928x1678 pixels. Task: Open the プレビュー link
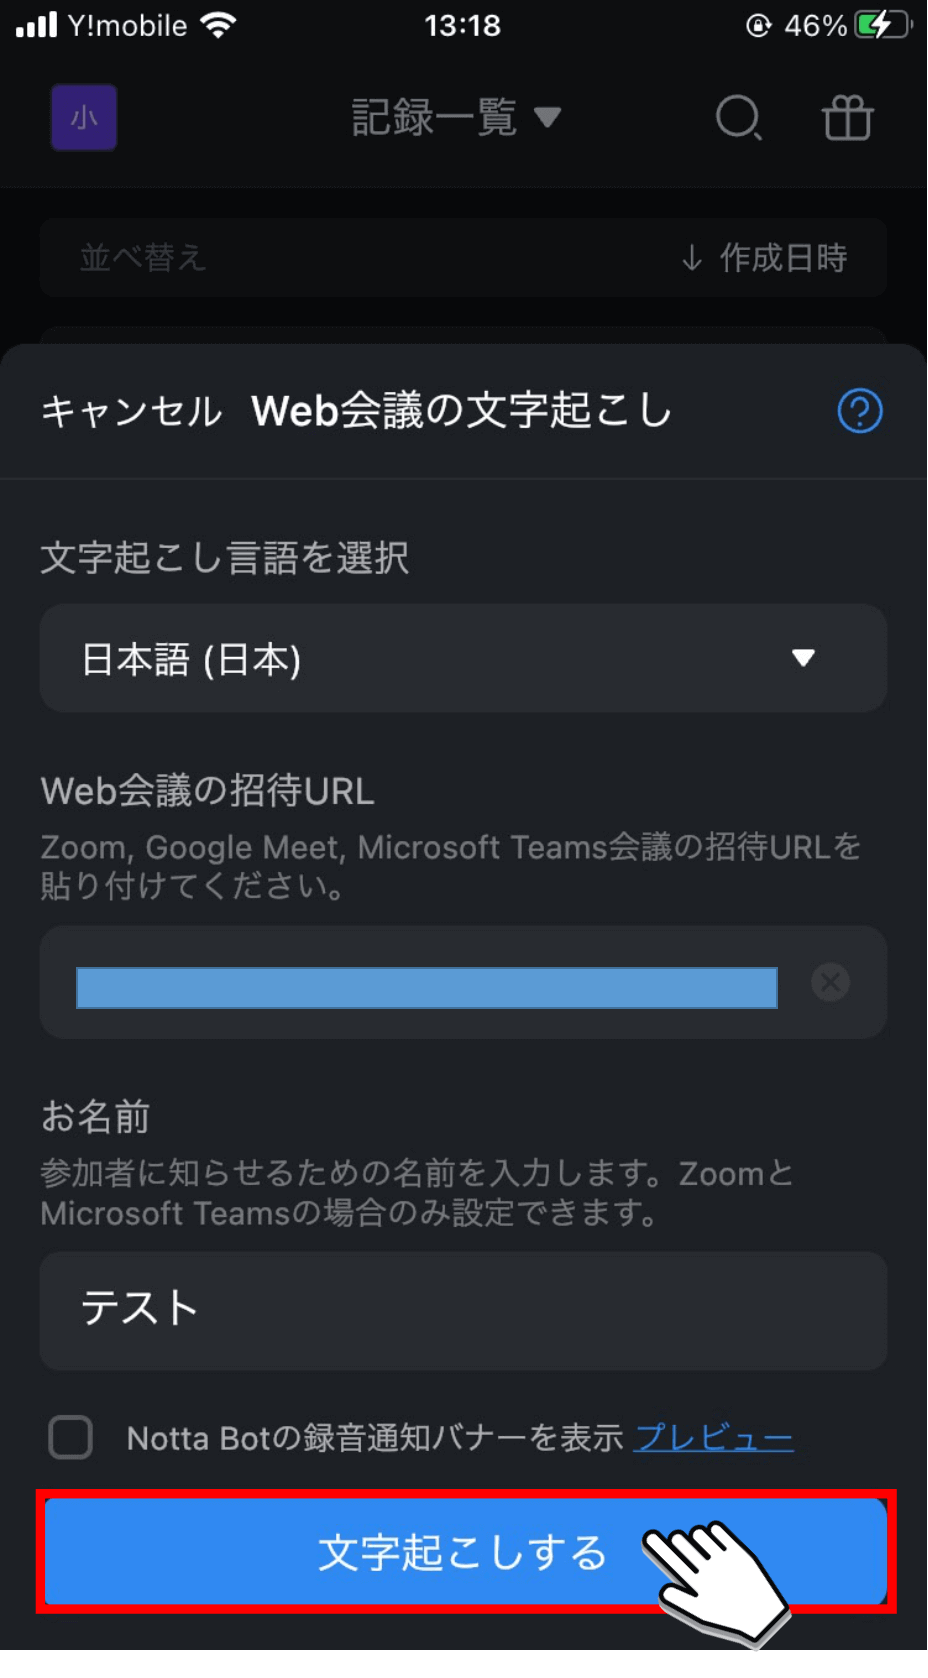coord(714,1438)
